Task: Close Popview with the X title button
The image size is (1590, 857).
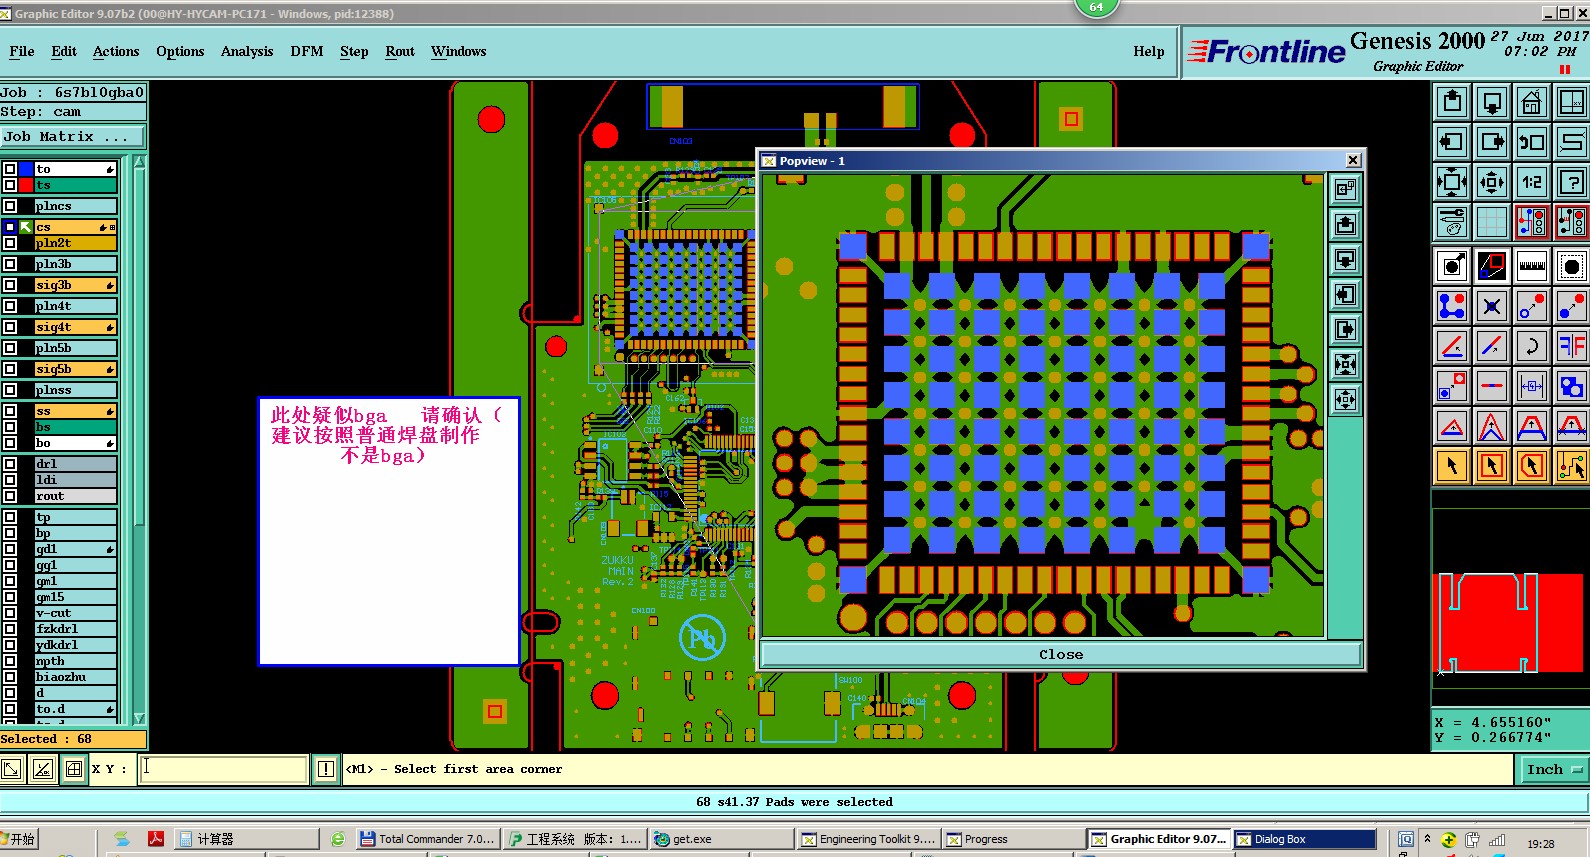Action: 1353,160
